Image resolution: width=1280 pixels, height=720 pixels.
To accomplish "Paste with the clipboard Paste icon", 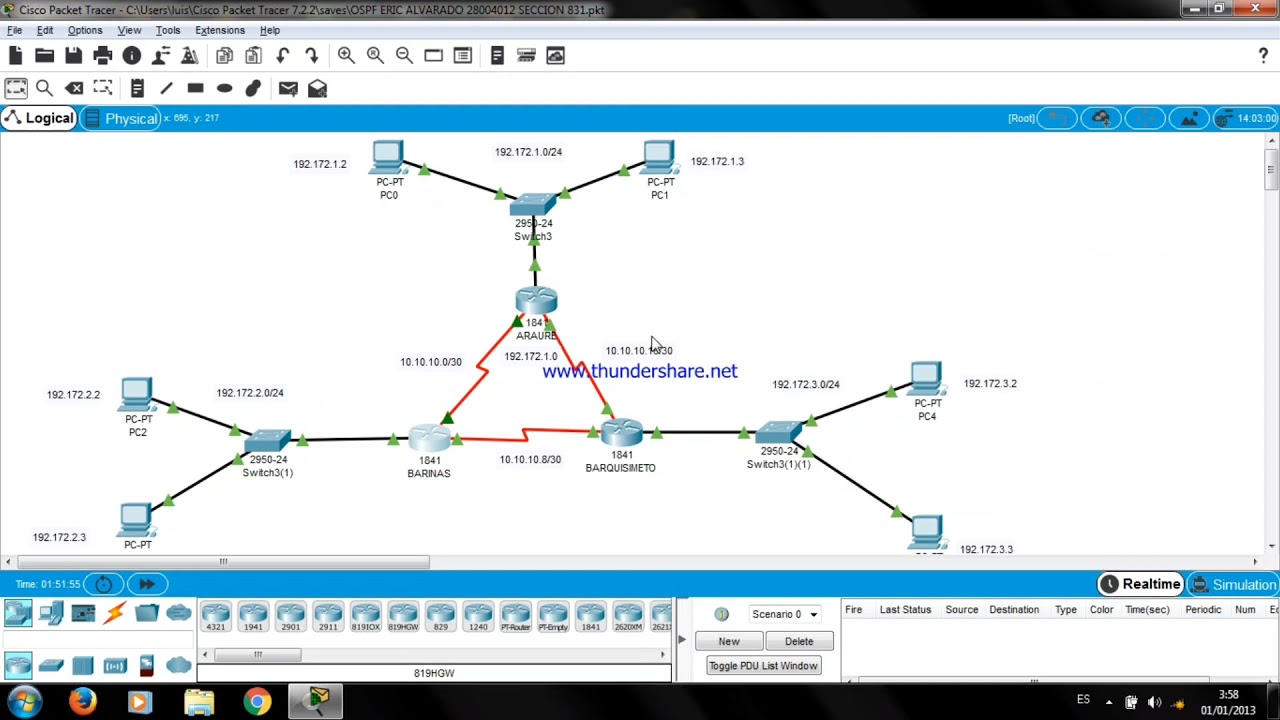I will pyautogui.click(x=253, y=55).
